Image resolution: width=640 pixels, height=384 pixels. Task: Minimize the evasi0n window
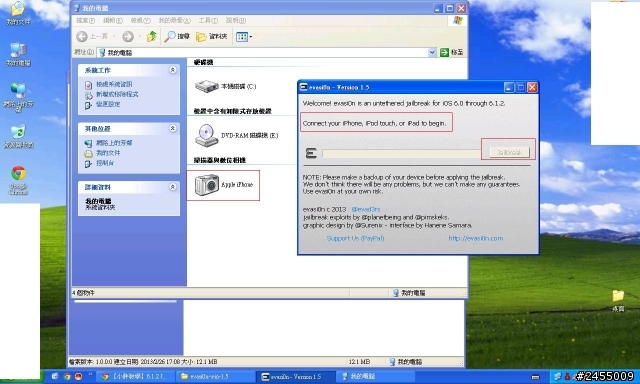coord(509,87)
